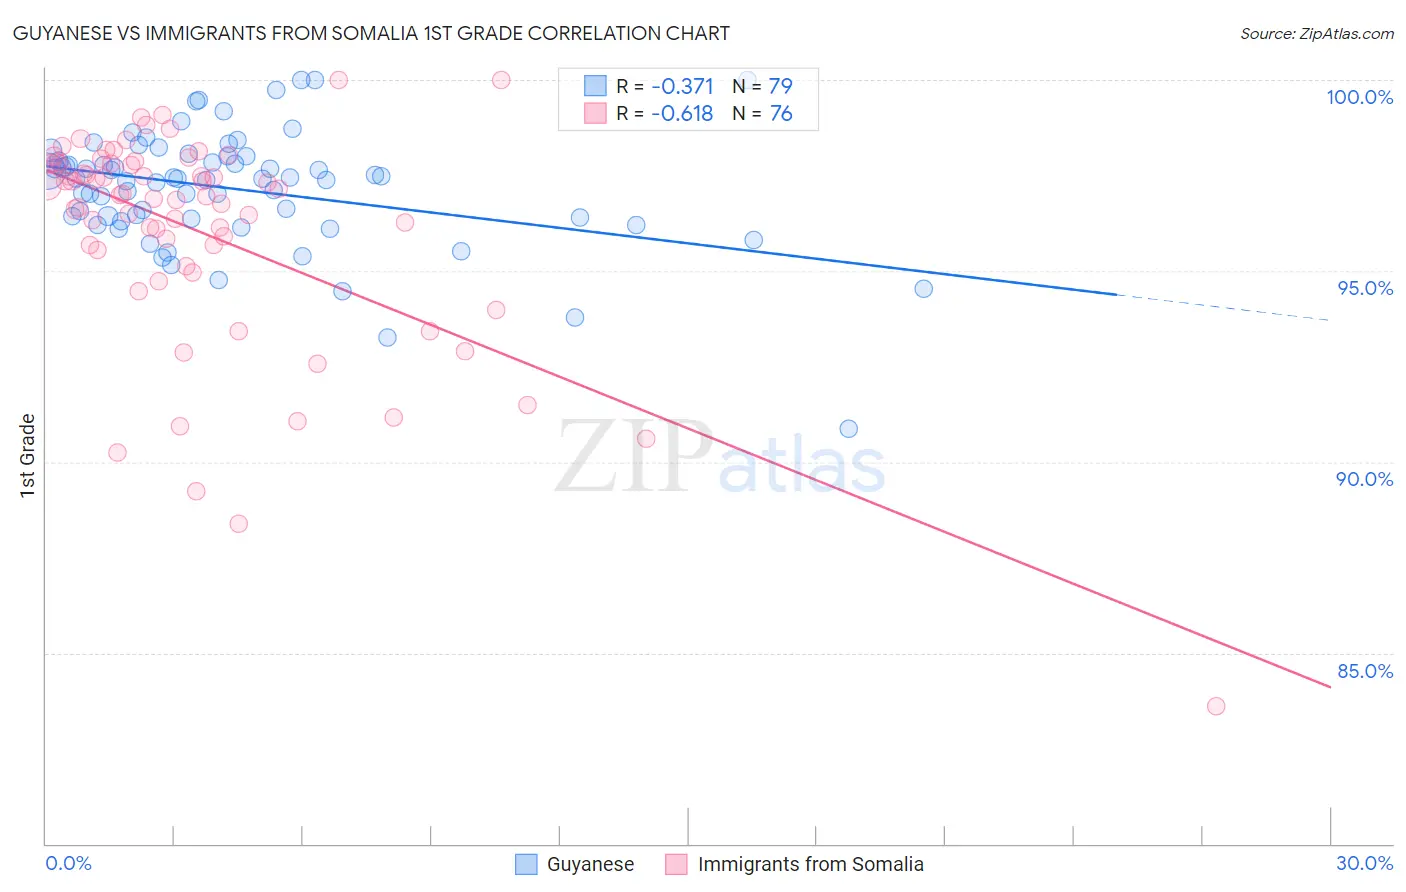Click the 85.0% y-axis tick label

pos(1365,671)
